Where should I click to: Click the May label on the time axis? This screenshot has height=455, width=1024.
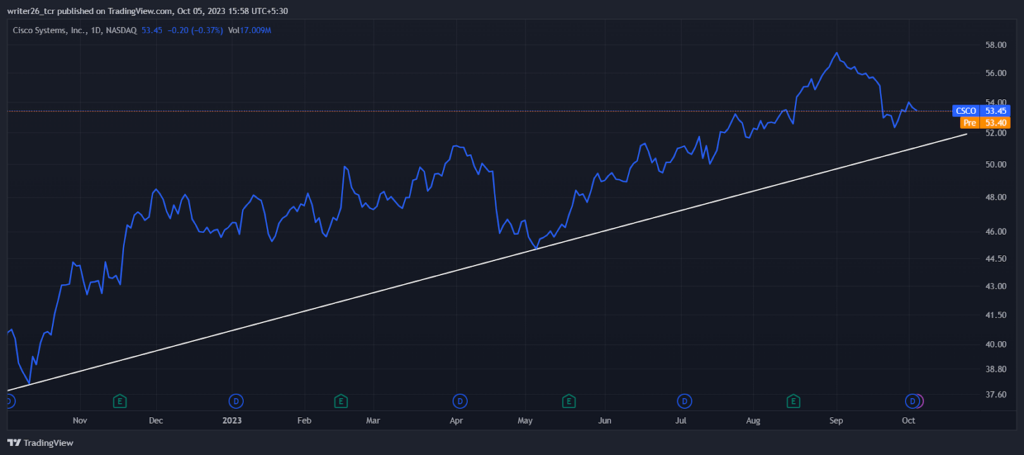[x=526, y=421]
